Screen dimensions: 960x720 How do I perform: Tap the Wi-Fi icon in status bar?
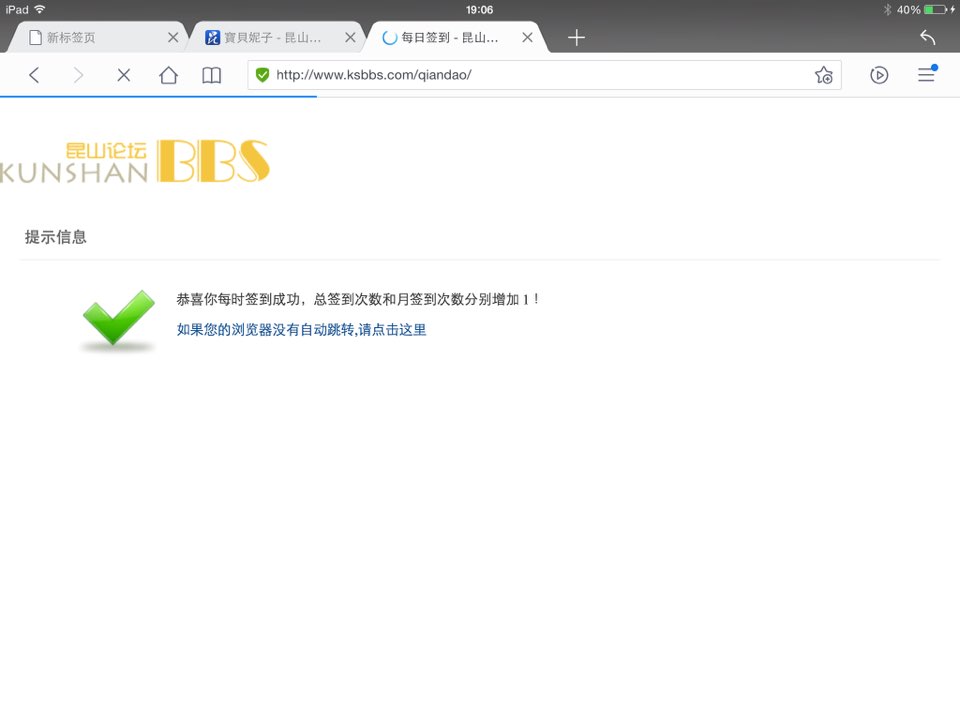click(x=40, y=9)
